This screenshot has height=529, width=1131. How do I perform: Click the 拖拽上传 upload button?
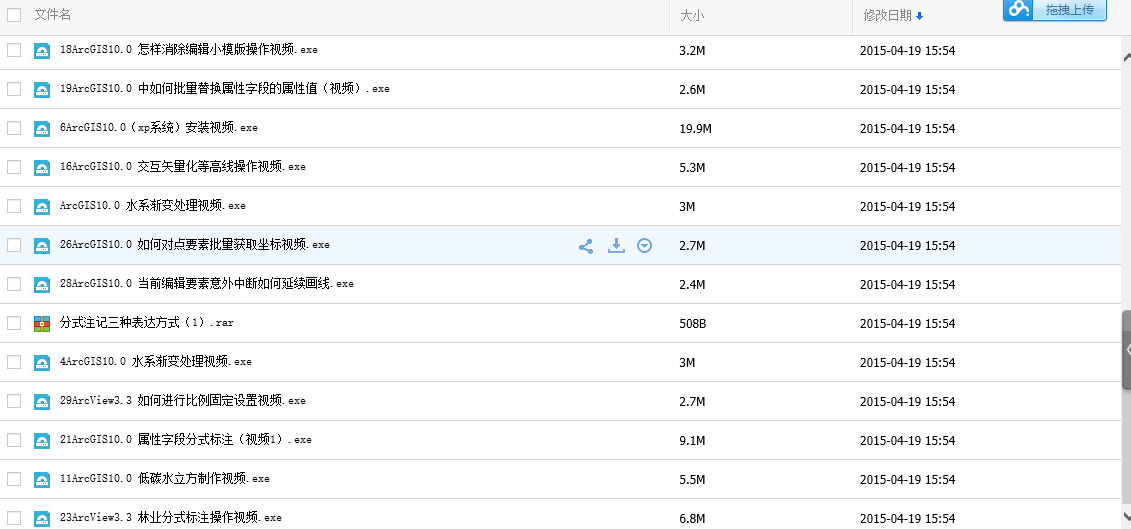tap(1055, 10)
